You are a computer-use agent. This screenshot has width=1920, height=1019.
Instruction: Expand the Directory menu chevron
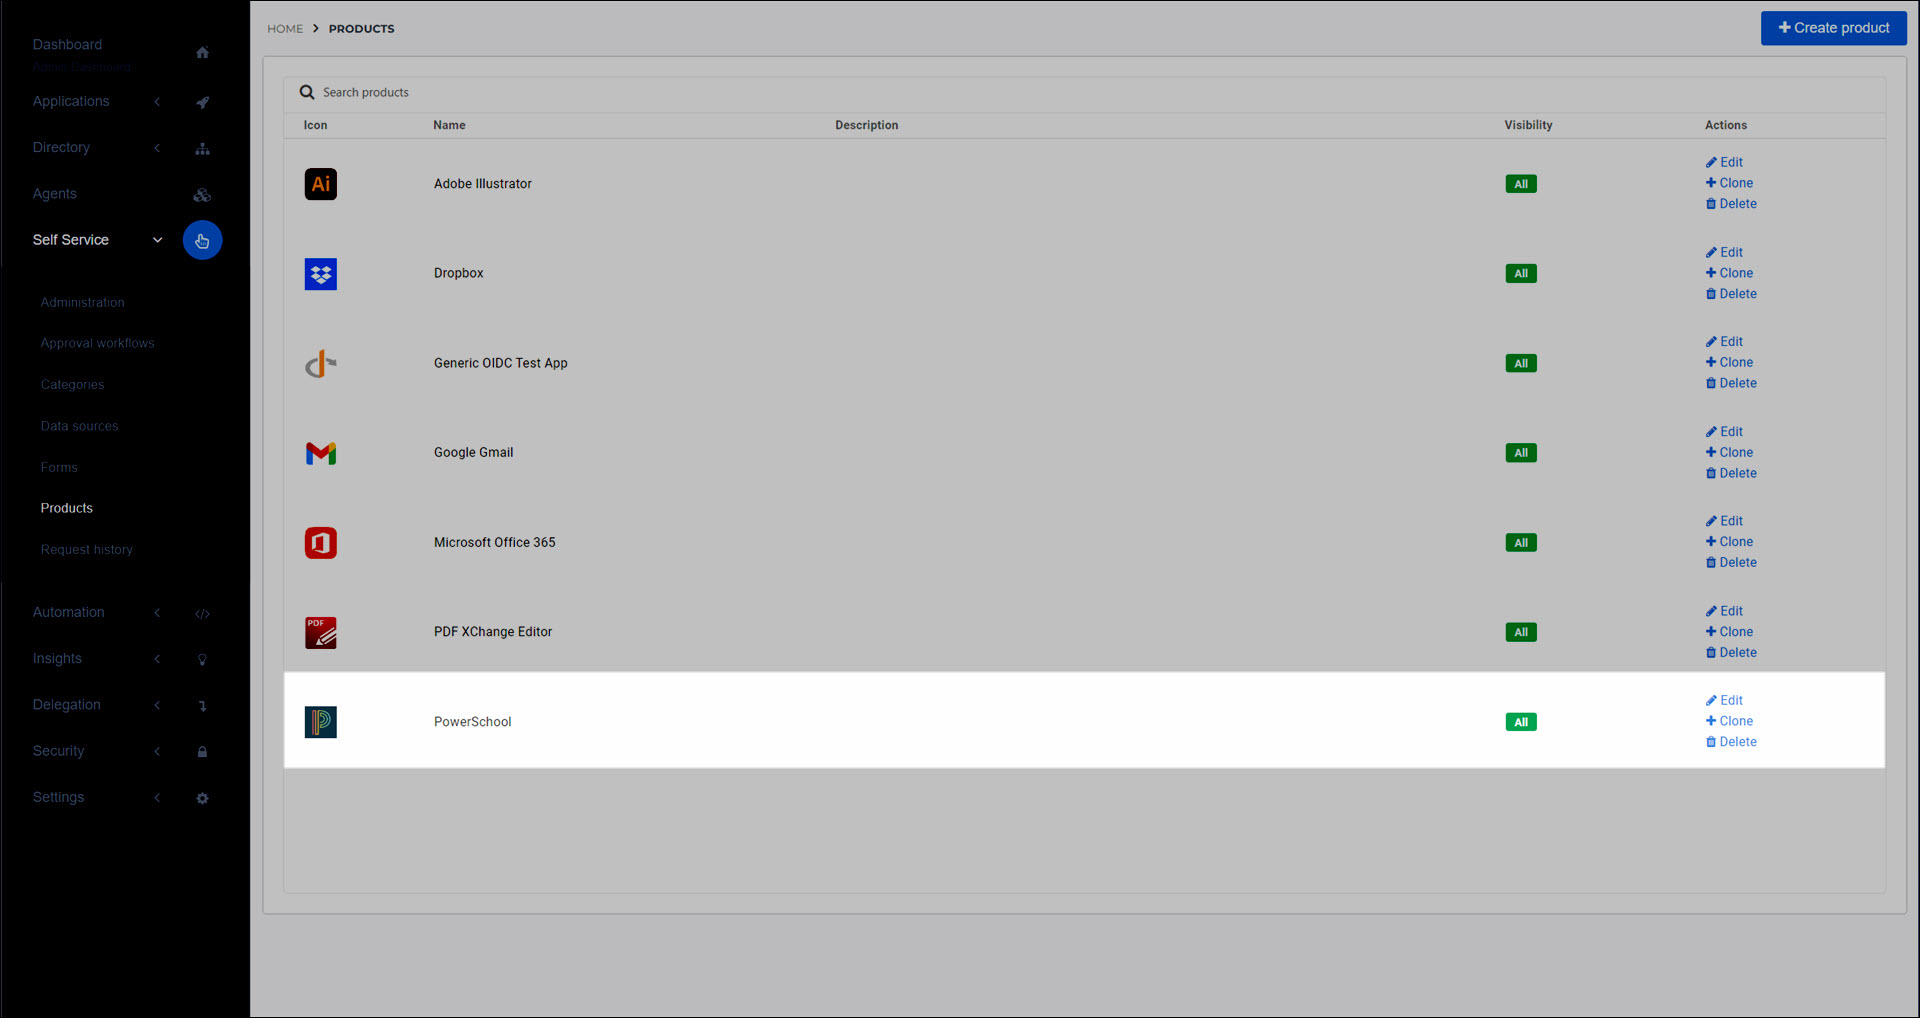click(x=157, y=148)
